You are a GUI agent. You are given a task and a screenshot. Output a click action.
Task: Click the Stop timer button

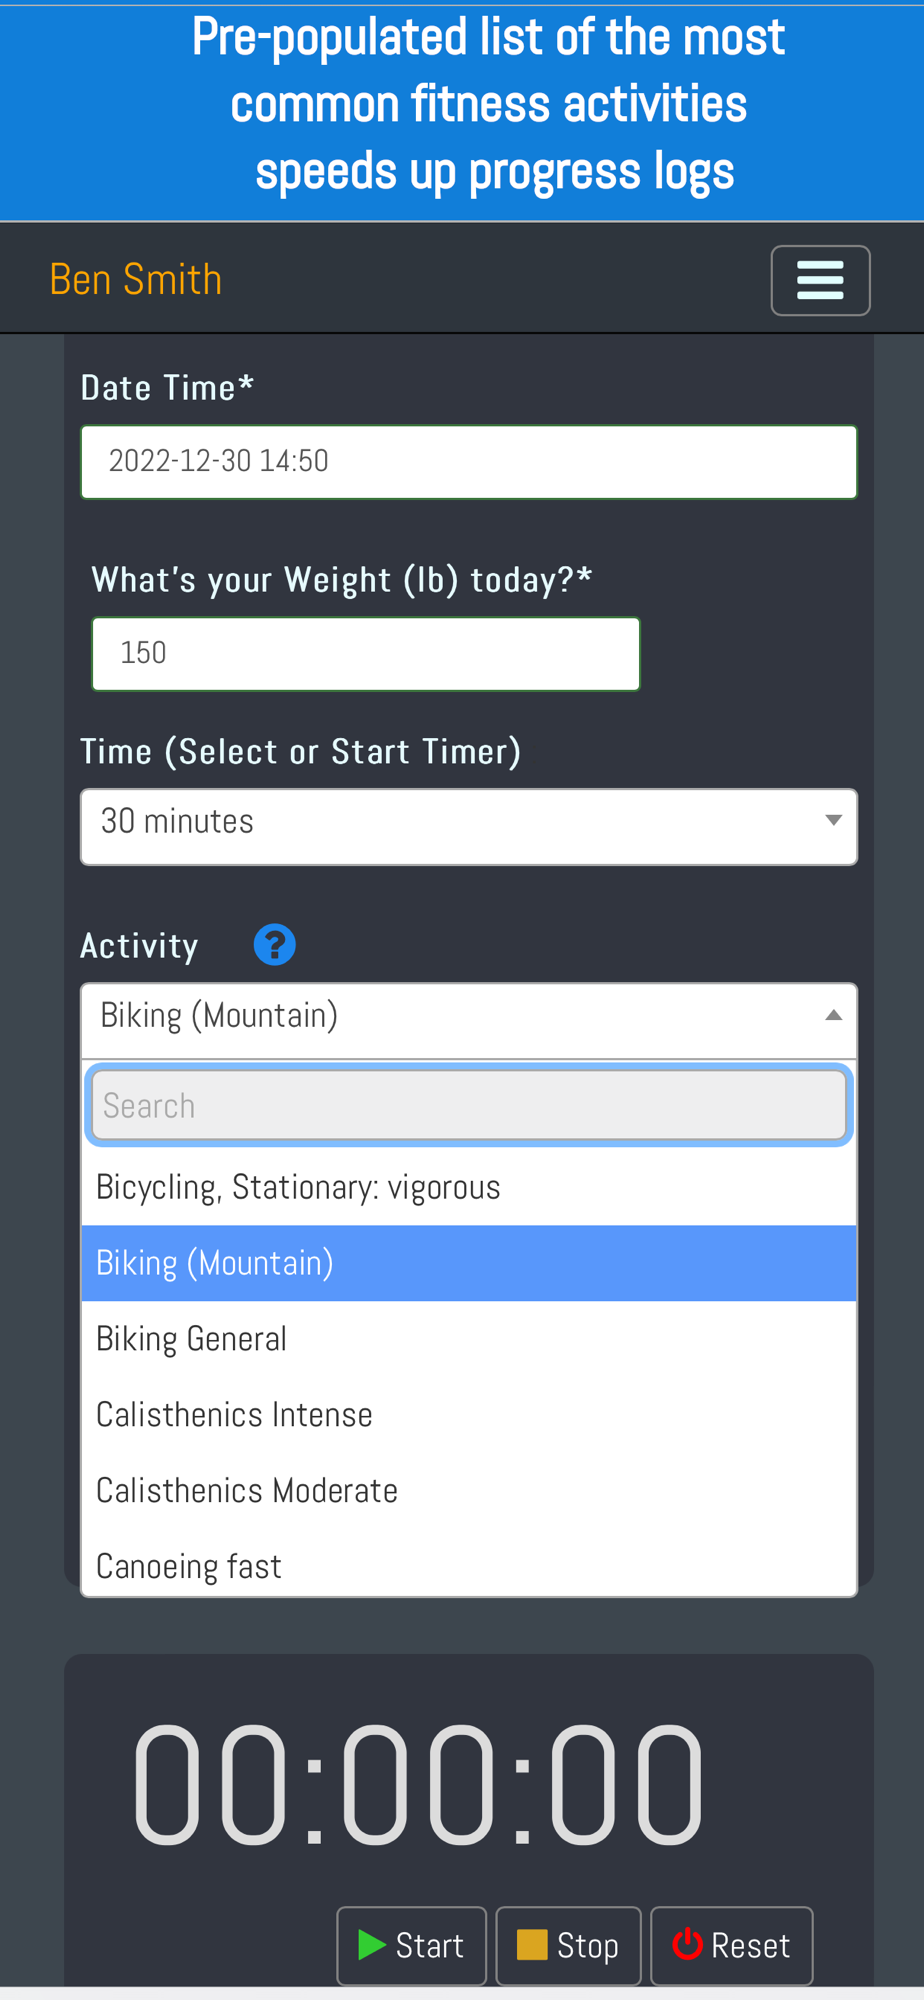tap(568, 1945)
